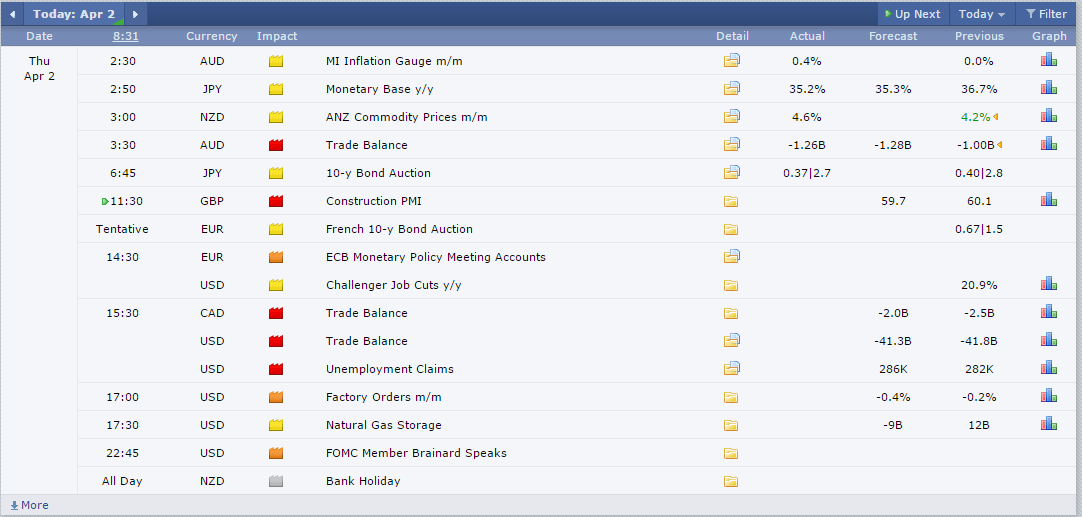Show graph for ANZ Commodity Prices
Screen dimensions: 1082x517
tap(1049, 116)
